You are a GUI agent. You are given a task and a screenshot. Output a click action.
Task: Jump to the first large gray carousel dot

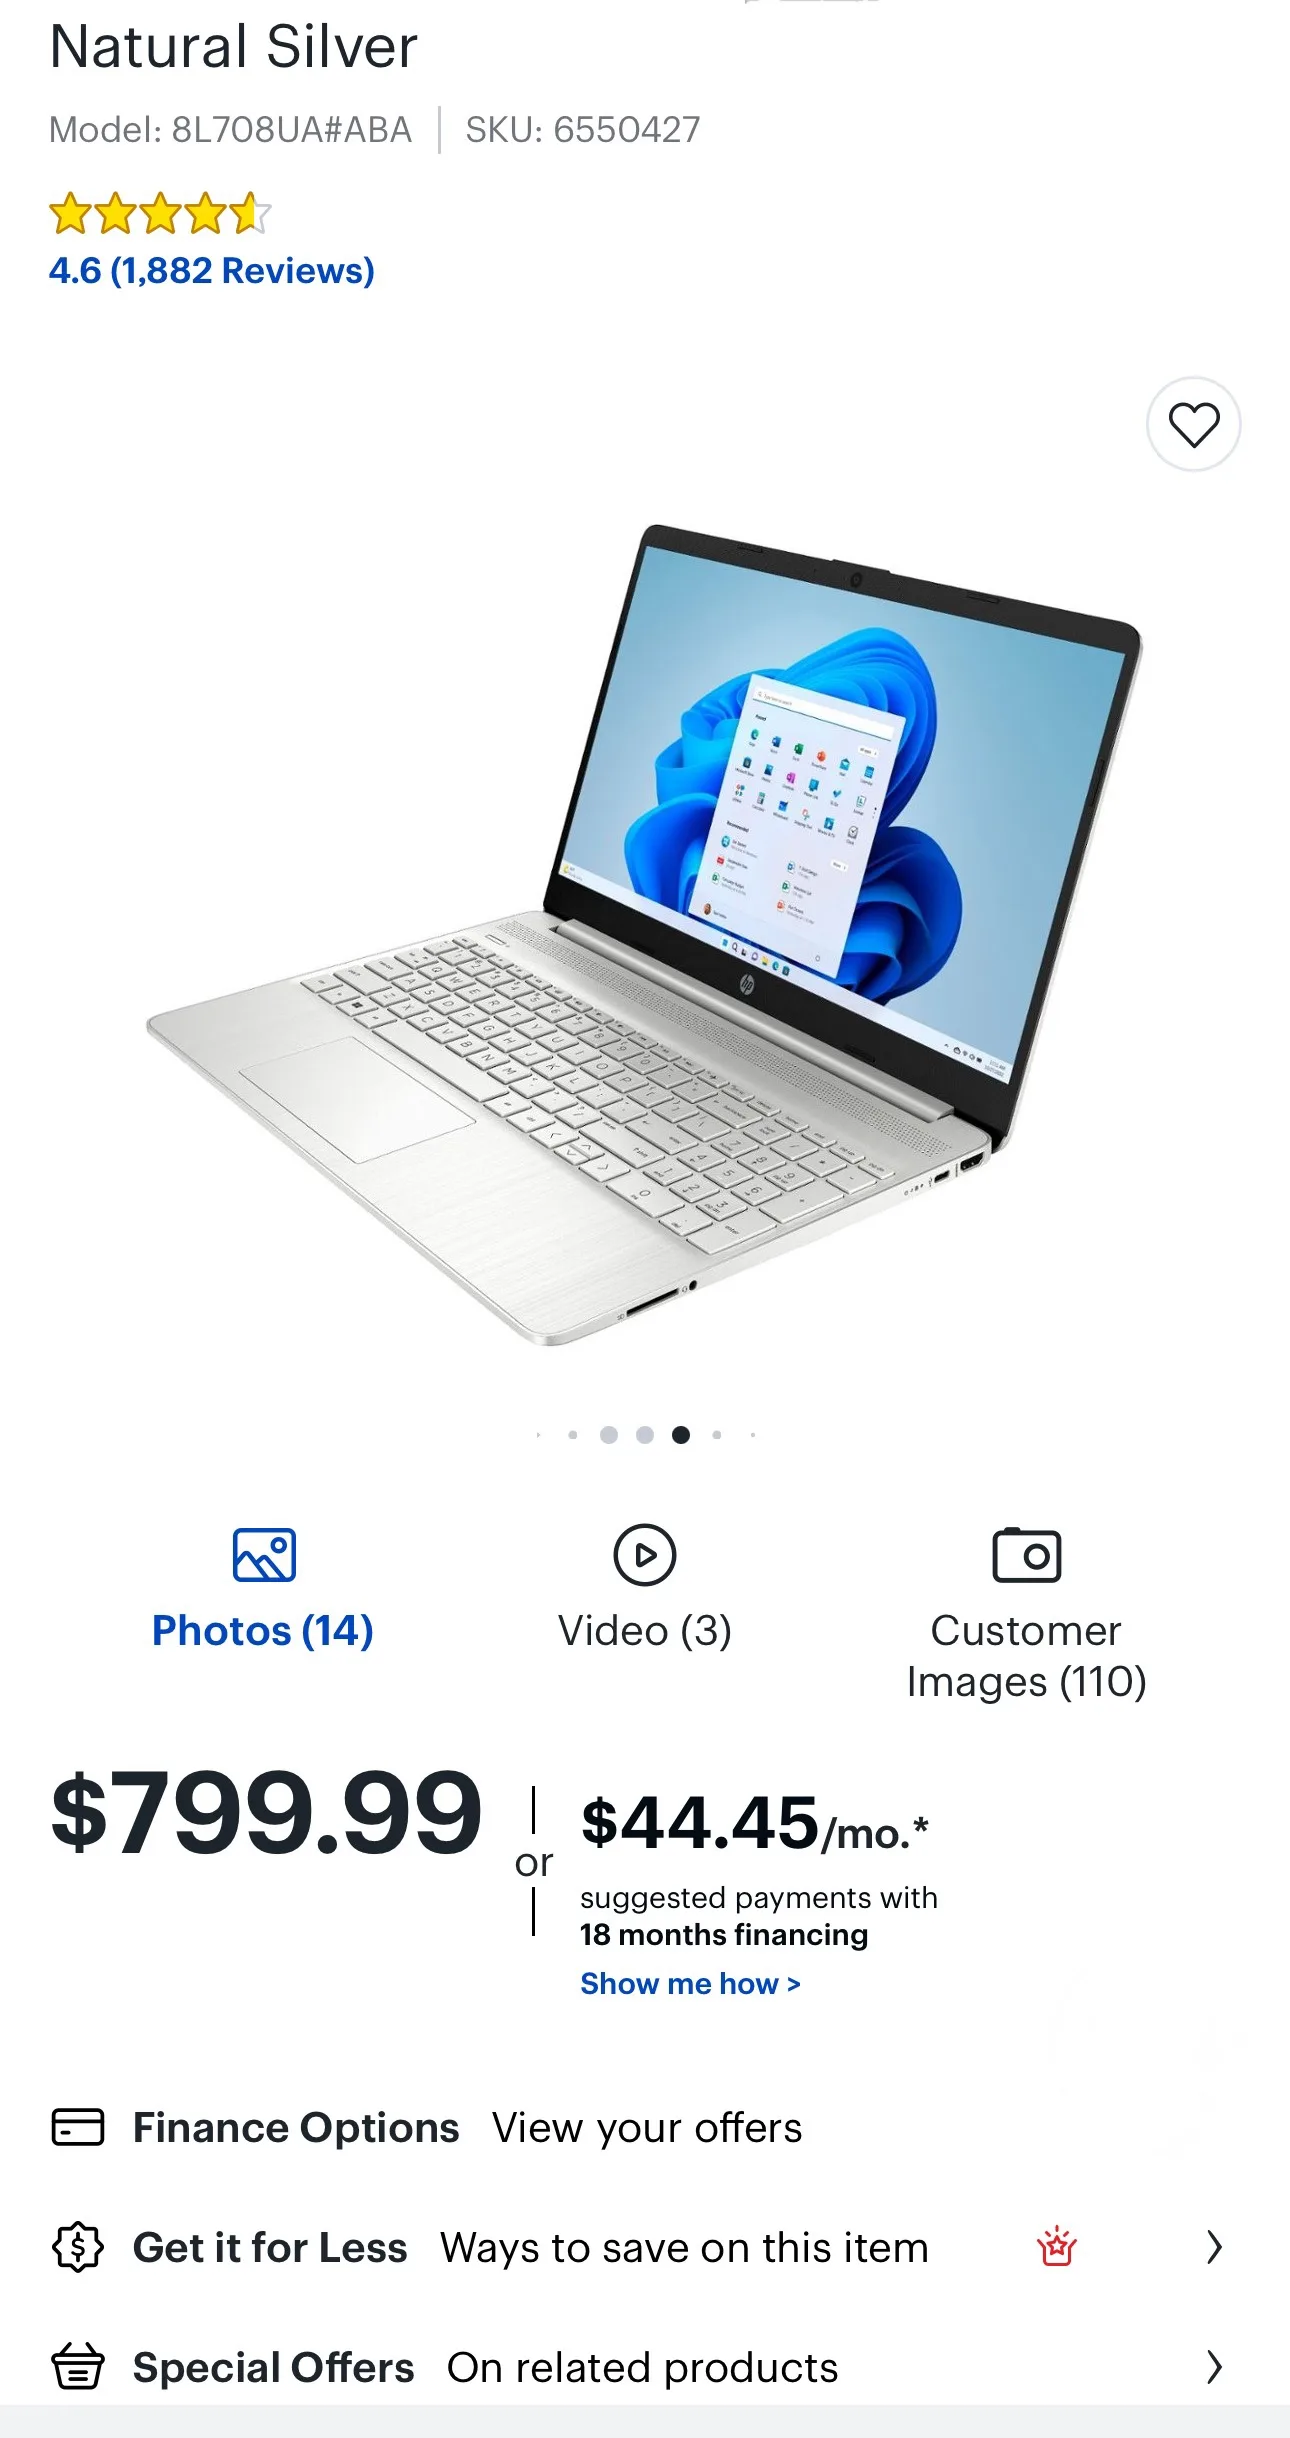pos(608,1435)
